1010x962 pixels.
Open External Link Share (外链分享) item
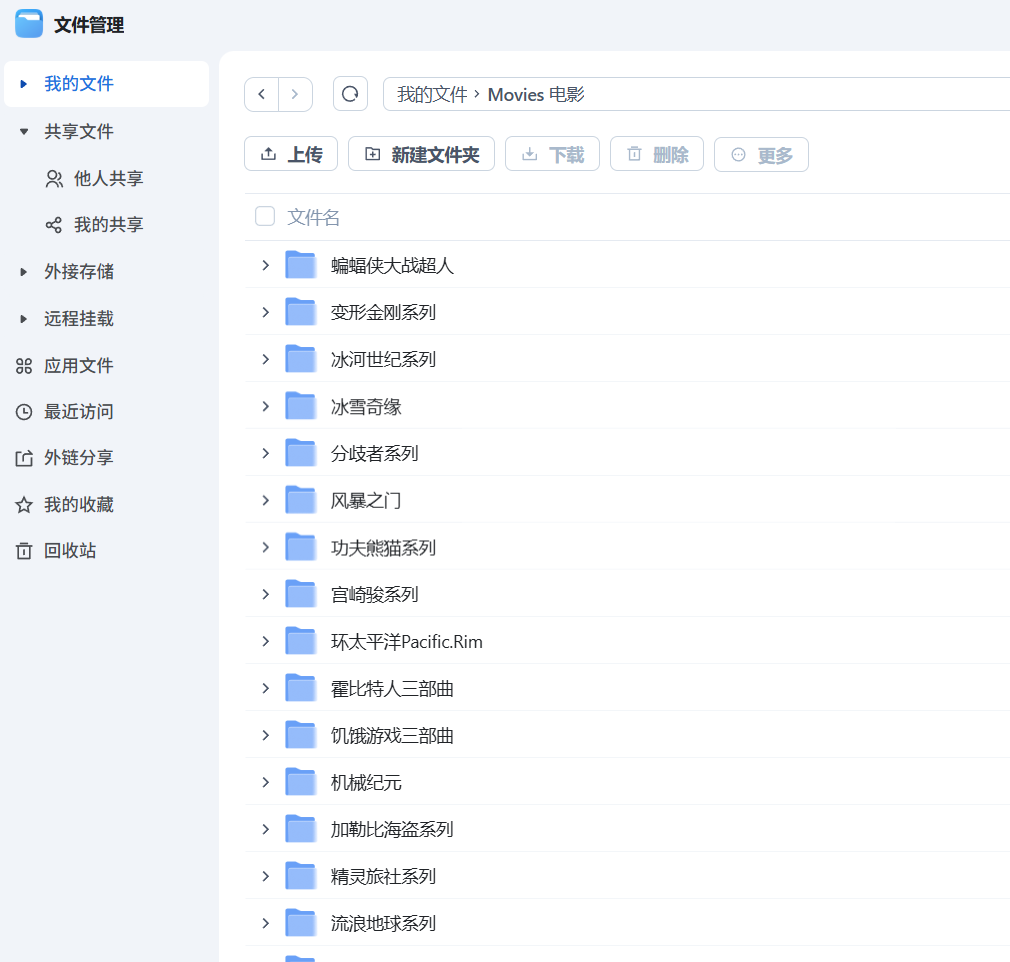tap(78, 458)
